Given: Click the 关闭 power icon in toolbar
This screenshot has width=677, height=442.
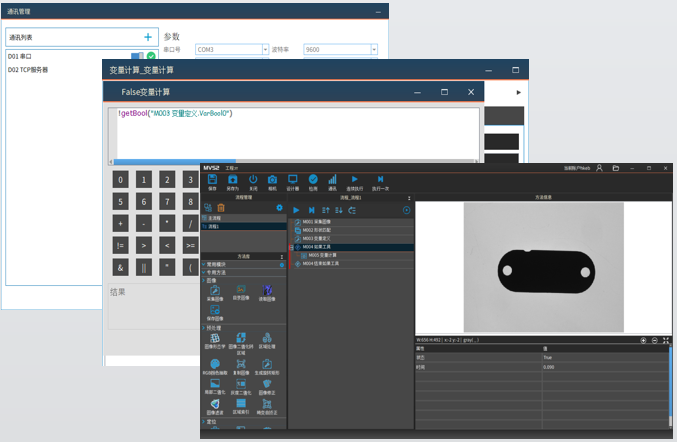Looking at the screenshot, I should tap(252, 181).
